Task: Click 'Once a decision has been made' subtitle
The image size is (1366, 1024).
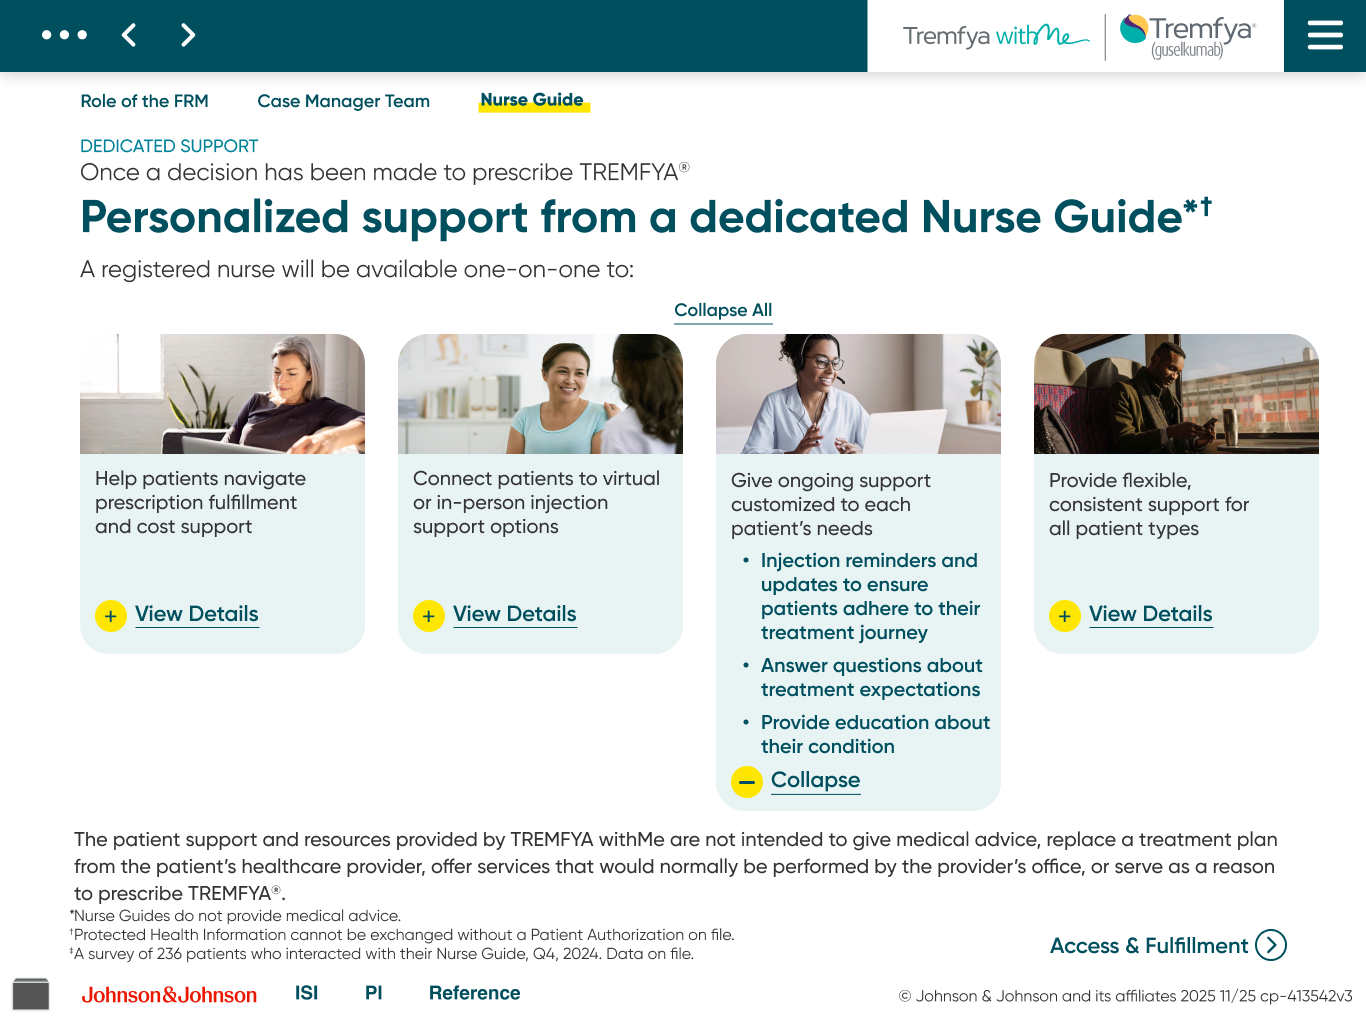Action: click(385, 172)
